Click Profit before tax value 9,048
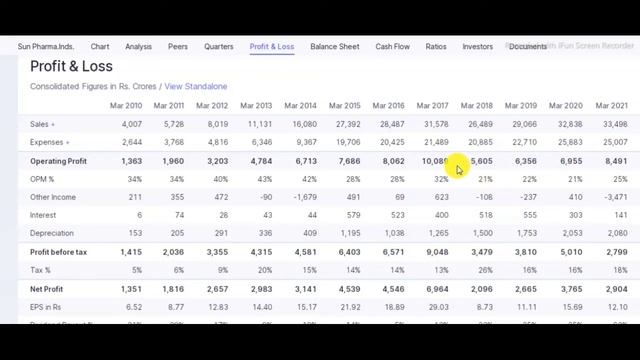The height and width of the screenshot is (360, 640). tap(437, 252)
